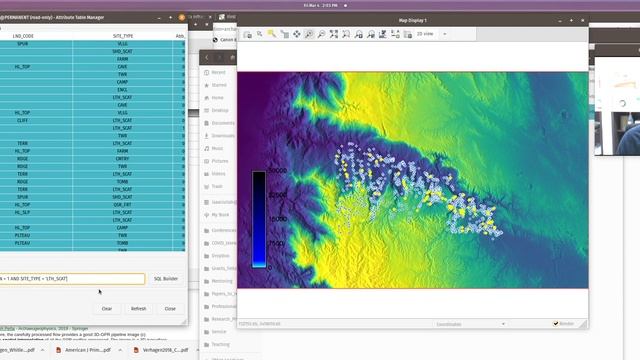Select the OSR_FRT site type cell
This screenshot has width=640, height=360.
(122, 205)
